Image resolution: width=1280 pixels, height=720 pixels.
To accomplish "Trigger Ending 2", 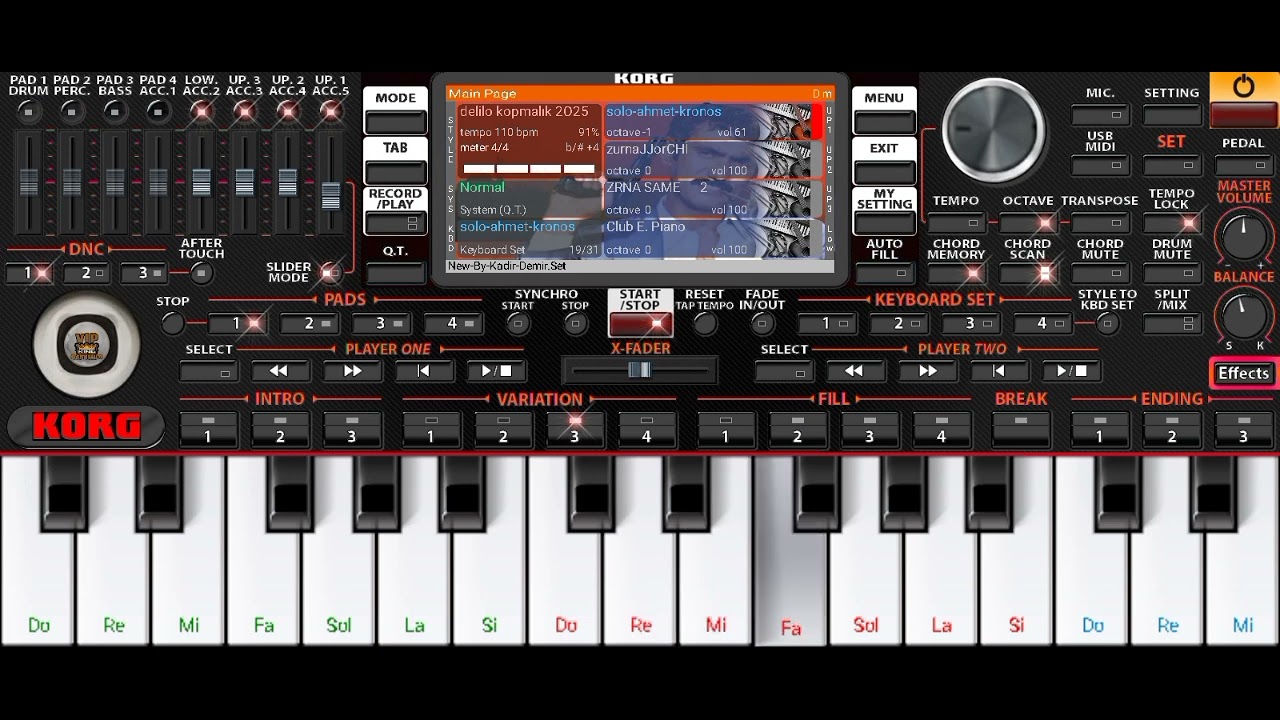I will click(x=1172, y=428).
